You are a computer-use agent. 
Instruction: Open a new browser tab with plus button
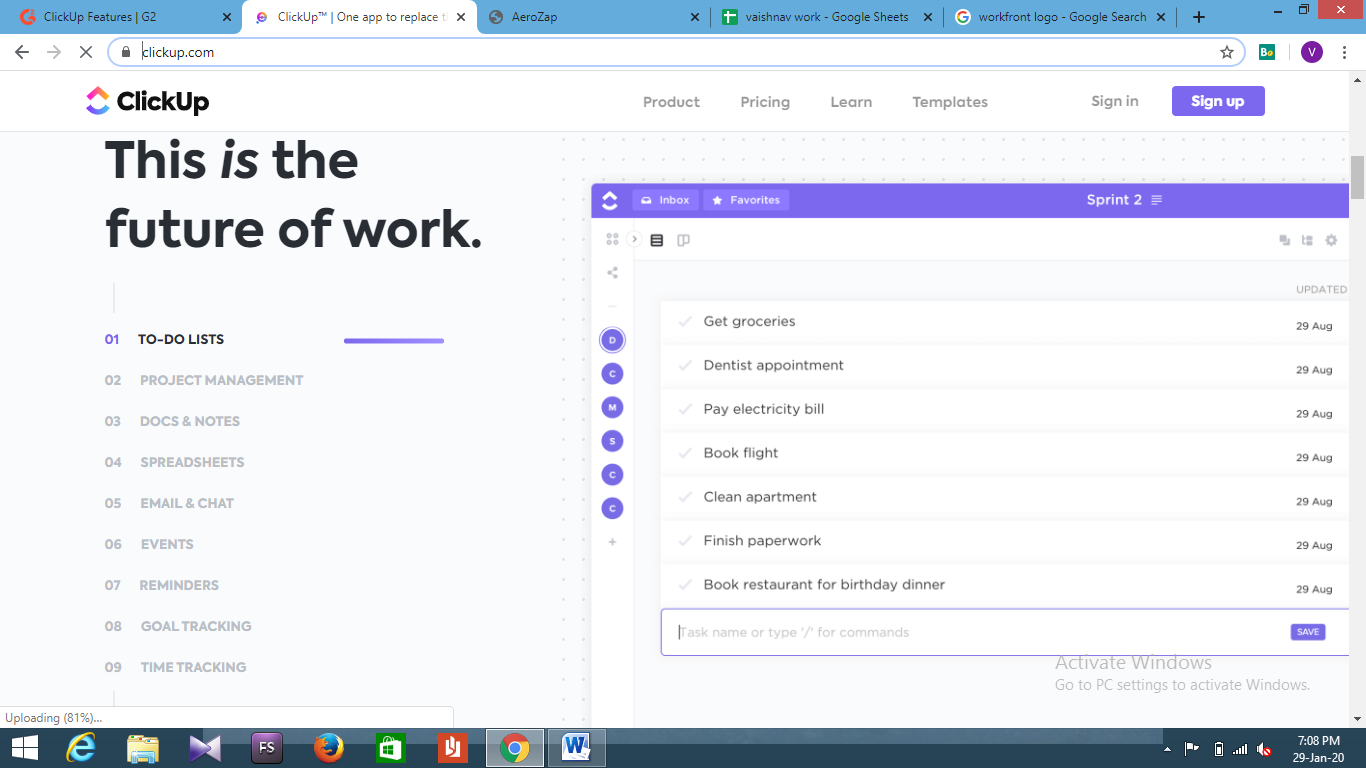point(1199,17)
